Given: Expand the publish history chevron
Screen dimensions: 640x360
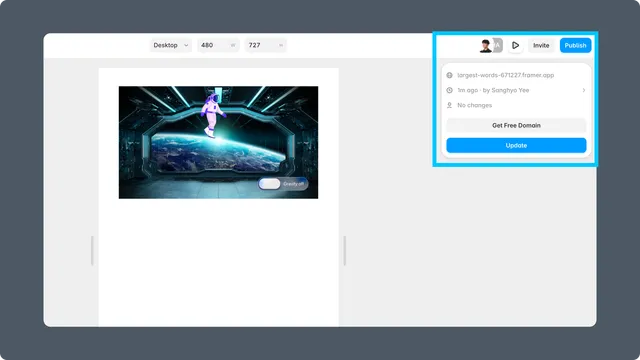Looking at the screenshot, I should click(x=584, y=90).
